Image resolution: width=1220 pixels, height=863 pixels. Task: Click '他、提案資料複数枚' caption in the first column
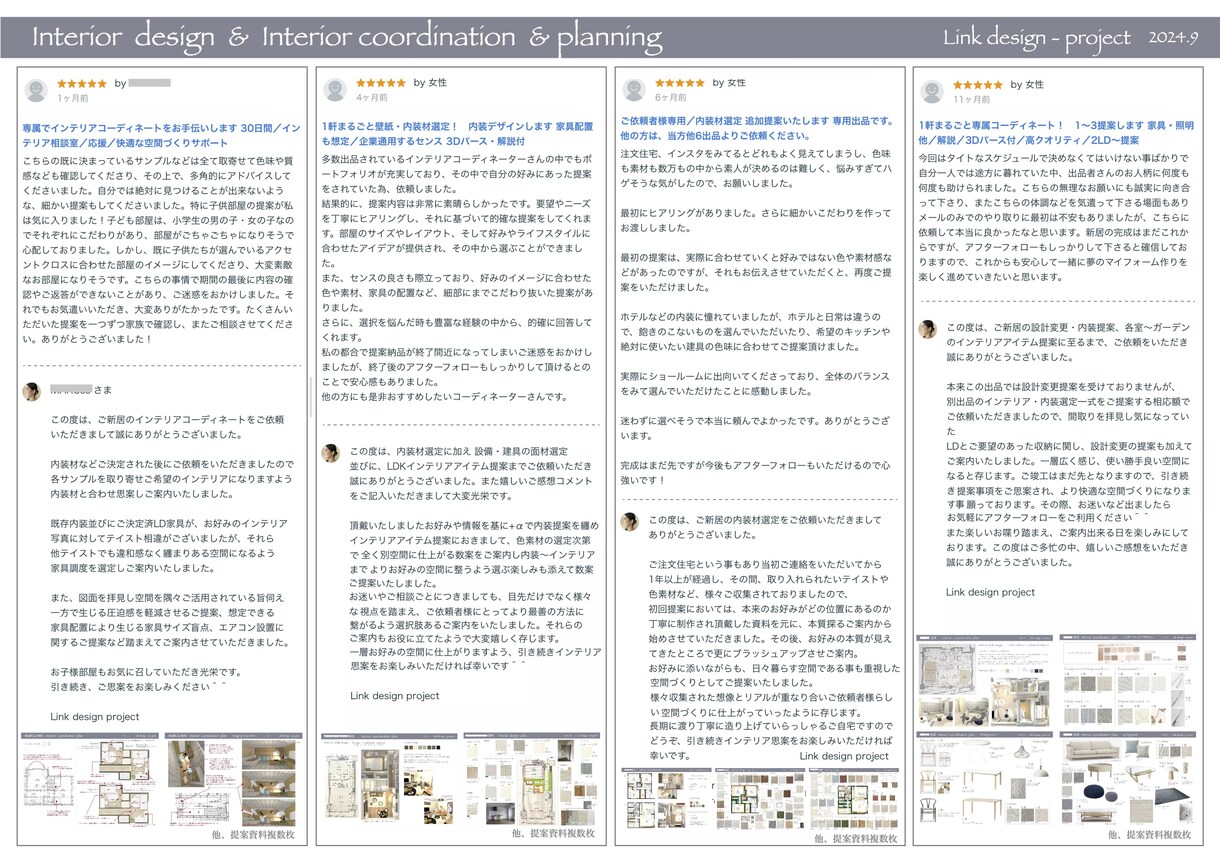click(x=255, y=833)
